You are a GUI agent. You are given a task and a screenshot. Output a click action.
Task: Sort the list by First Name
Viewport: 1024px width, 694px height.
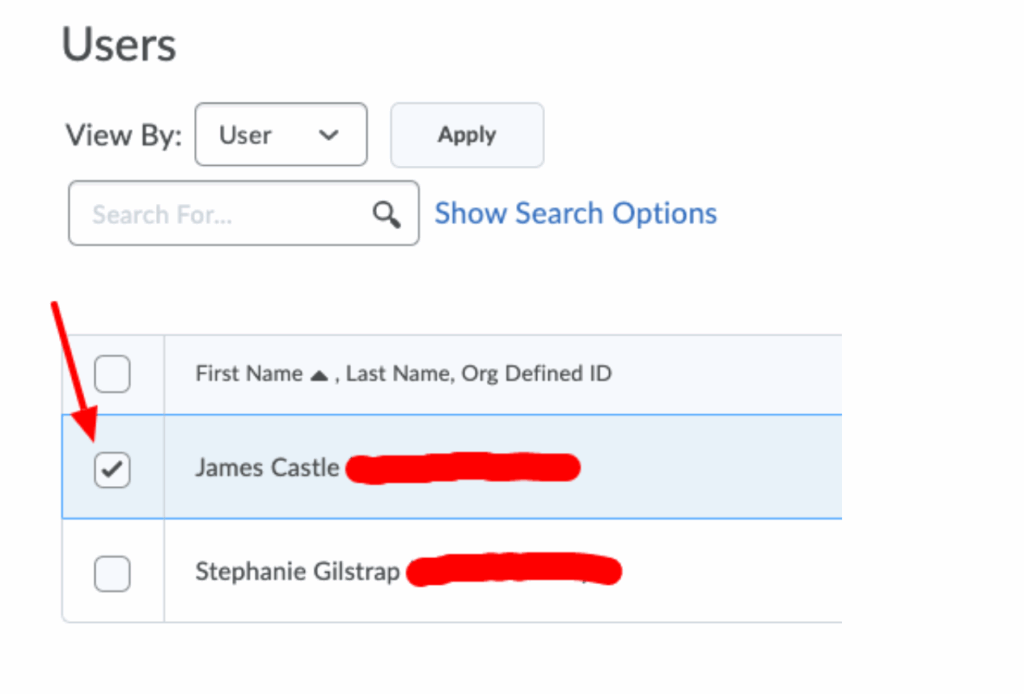(248, 374)
